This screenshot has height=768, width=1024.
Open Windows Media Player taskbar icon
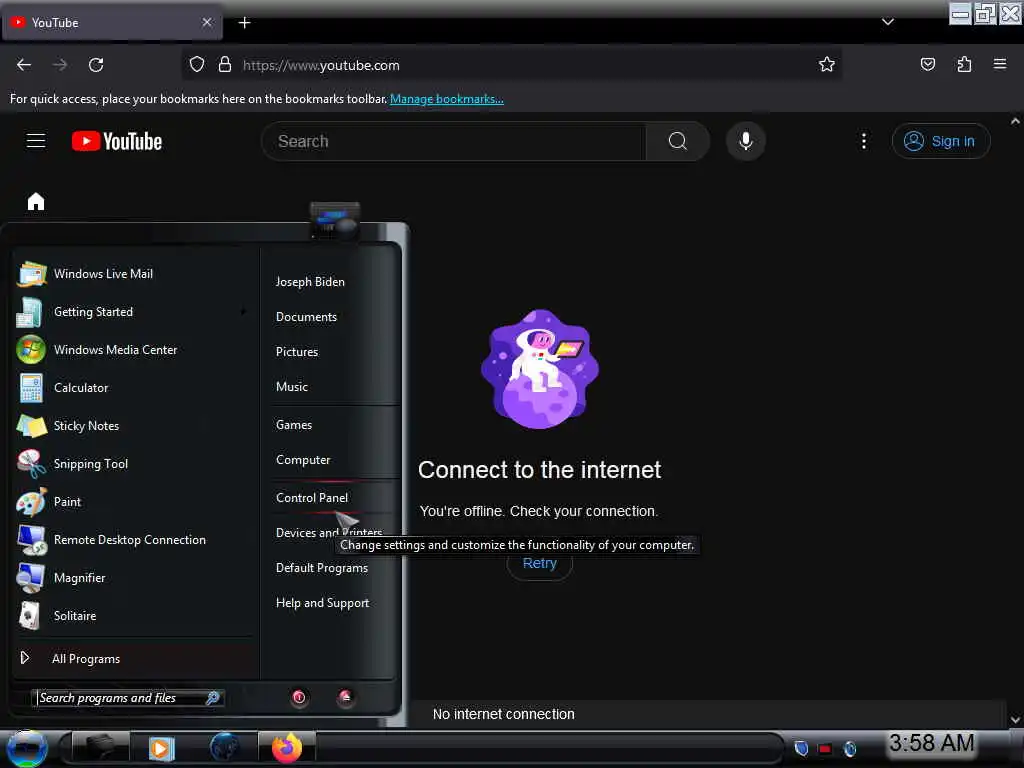click(x=161, y=748)
